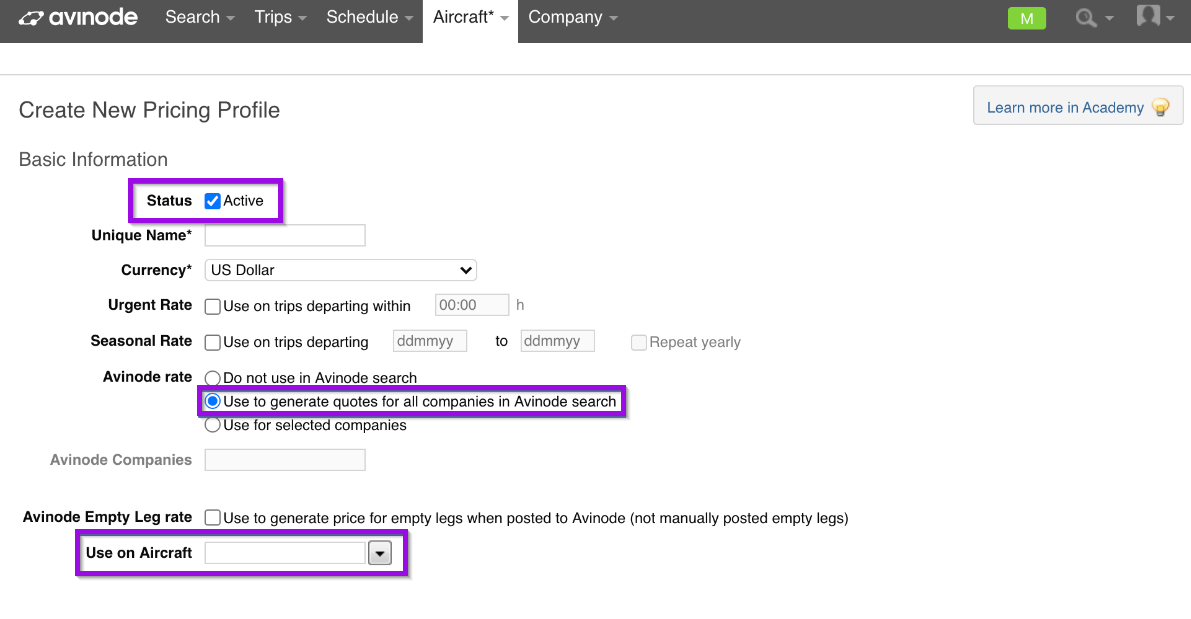This screenshot has width=1191, height=619.
Task: Click the lightbulb icon on the Academy button
Action: point(1160,106)
